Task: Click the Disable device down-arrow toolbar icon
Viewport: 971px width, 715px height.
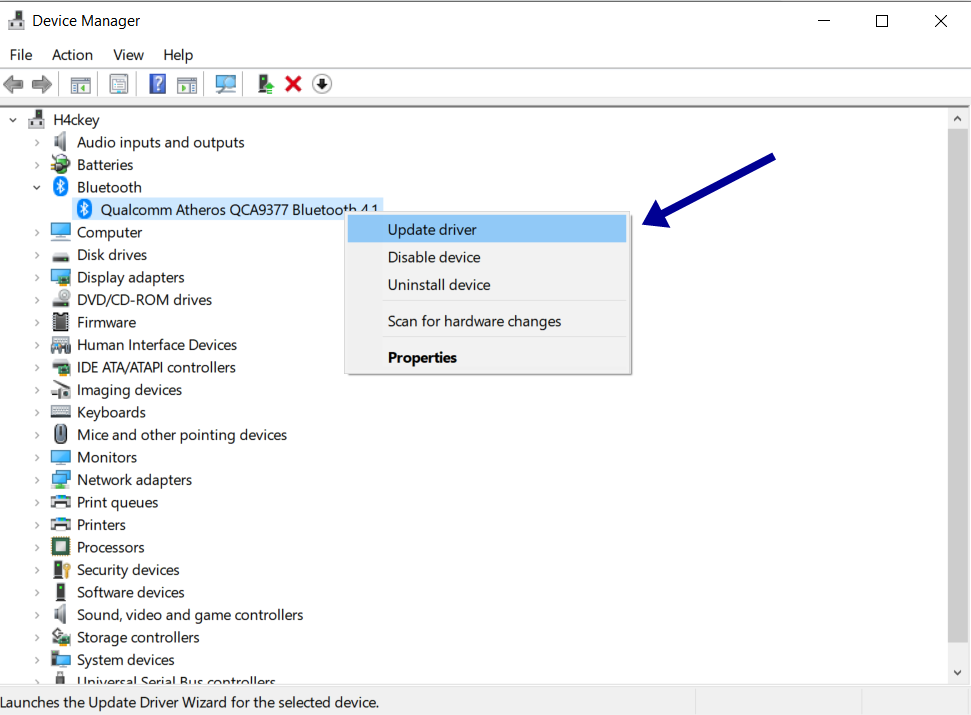Action: (321, 83)
